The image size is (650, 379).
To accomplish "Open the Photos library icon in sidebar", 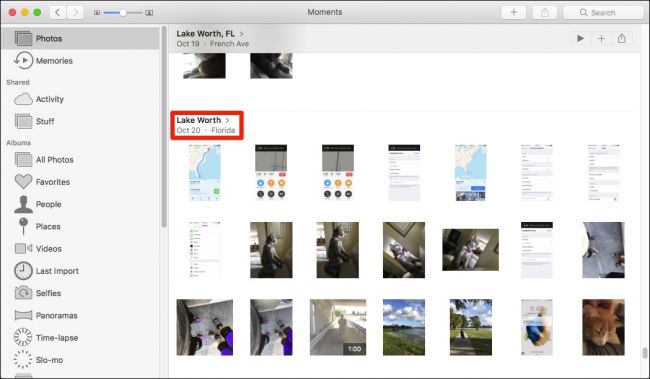I will pyautogui.click(x=24, y=39).
